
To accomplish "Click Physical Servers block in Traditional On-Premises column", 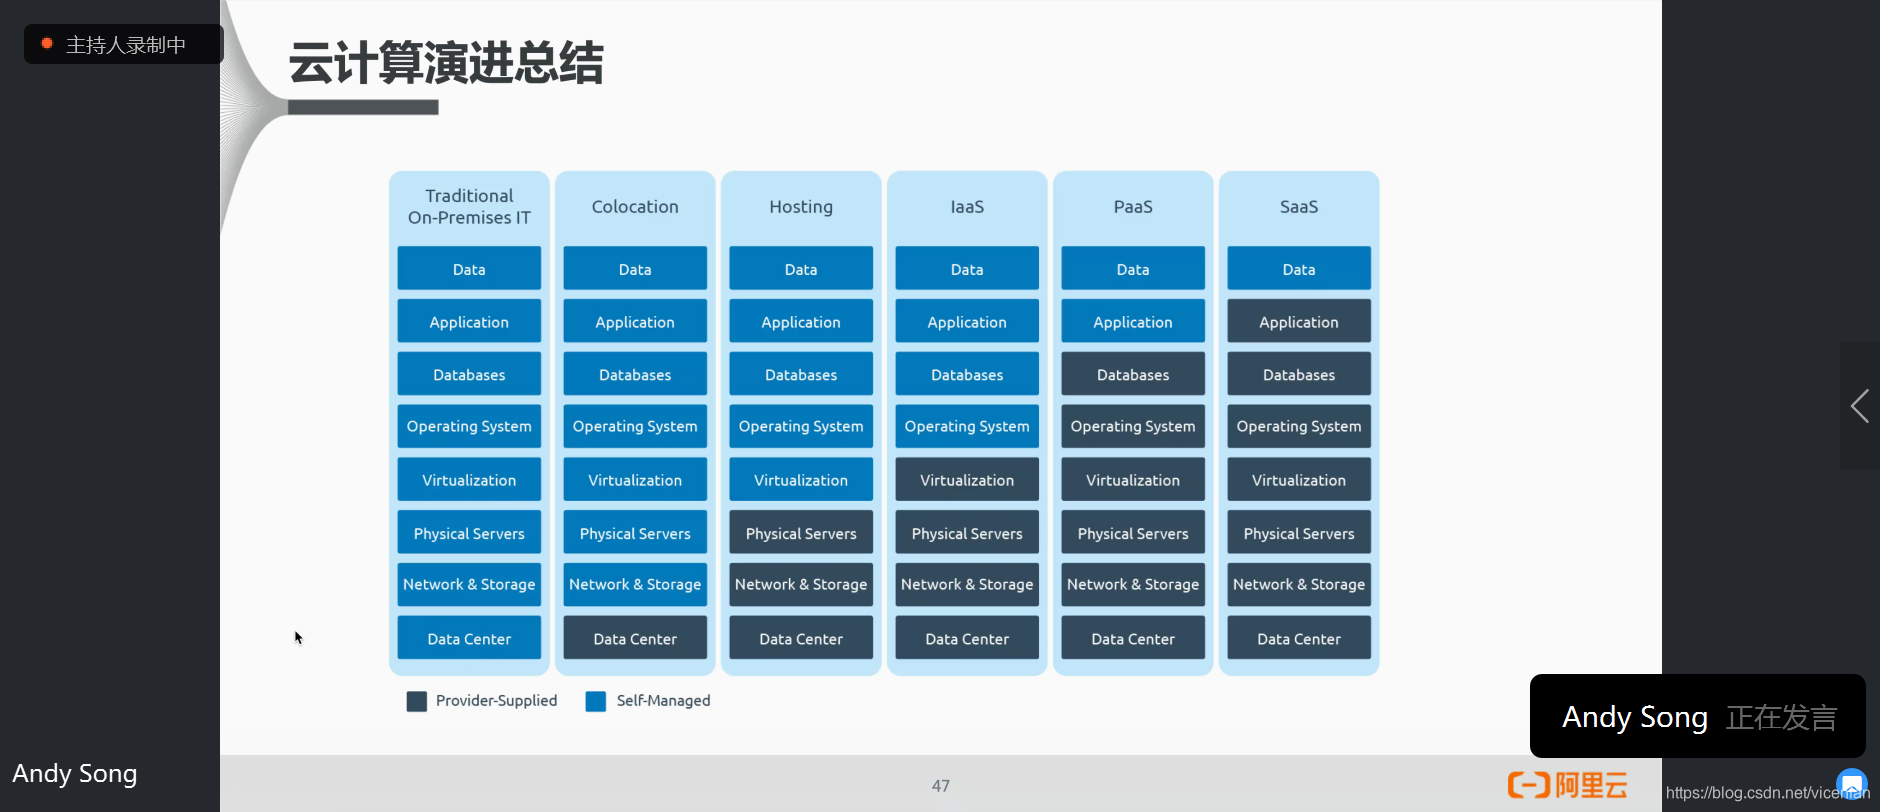I will coord(469,533).
